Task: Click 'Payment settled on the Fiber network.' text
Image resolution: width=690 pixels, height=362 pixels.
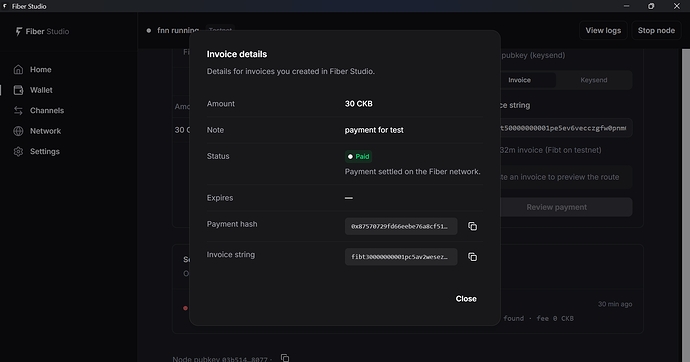Action: (412, 172)
